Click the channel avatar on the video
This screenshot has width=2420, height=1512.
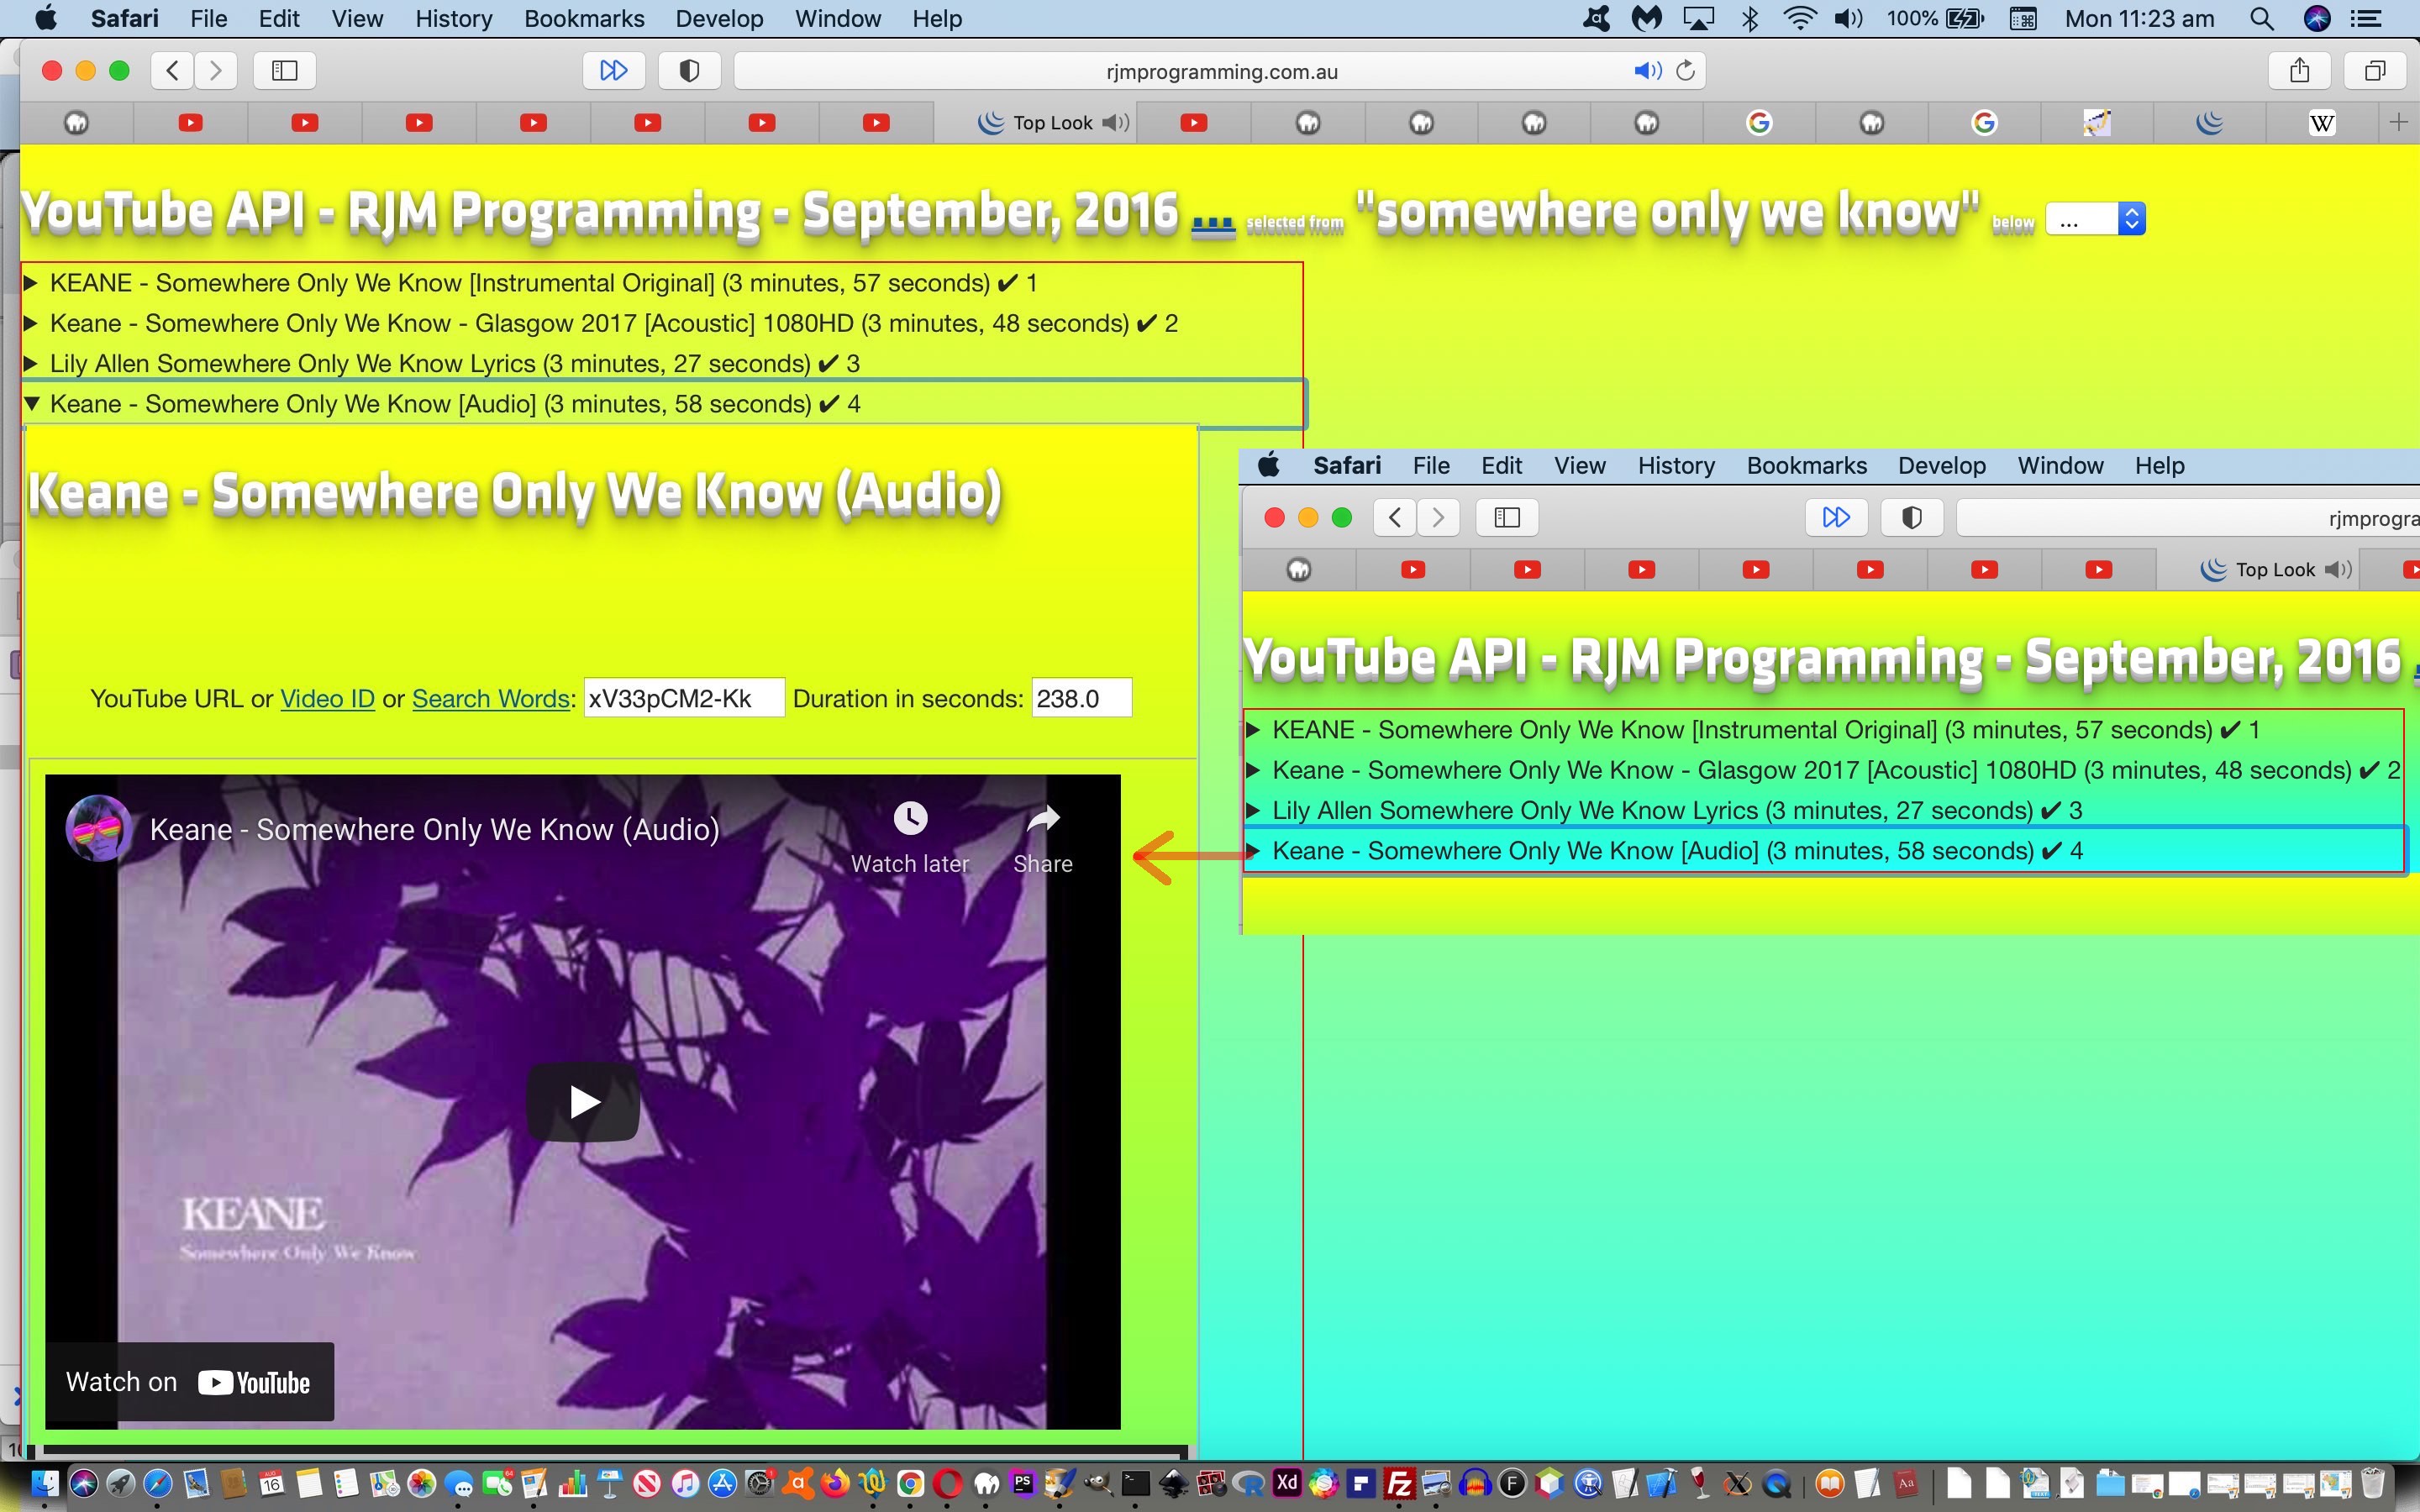tap(98, 829)
